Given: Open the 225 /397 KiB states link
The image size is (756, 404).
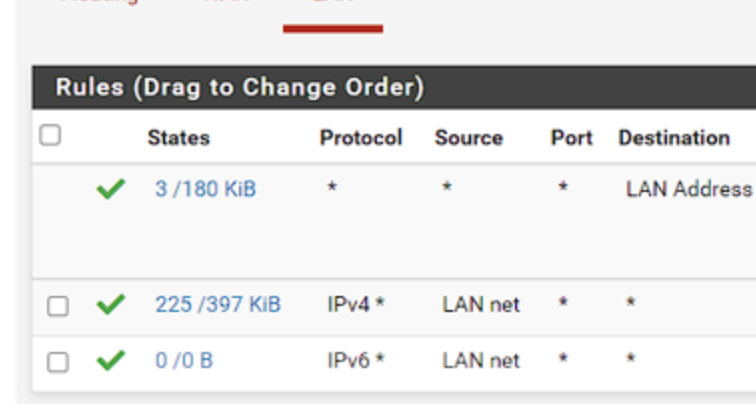Looking at the screenshot, I should point(217,305).
